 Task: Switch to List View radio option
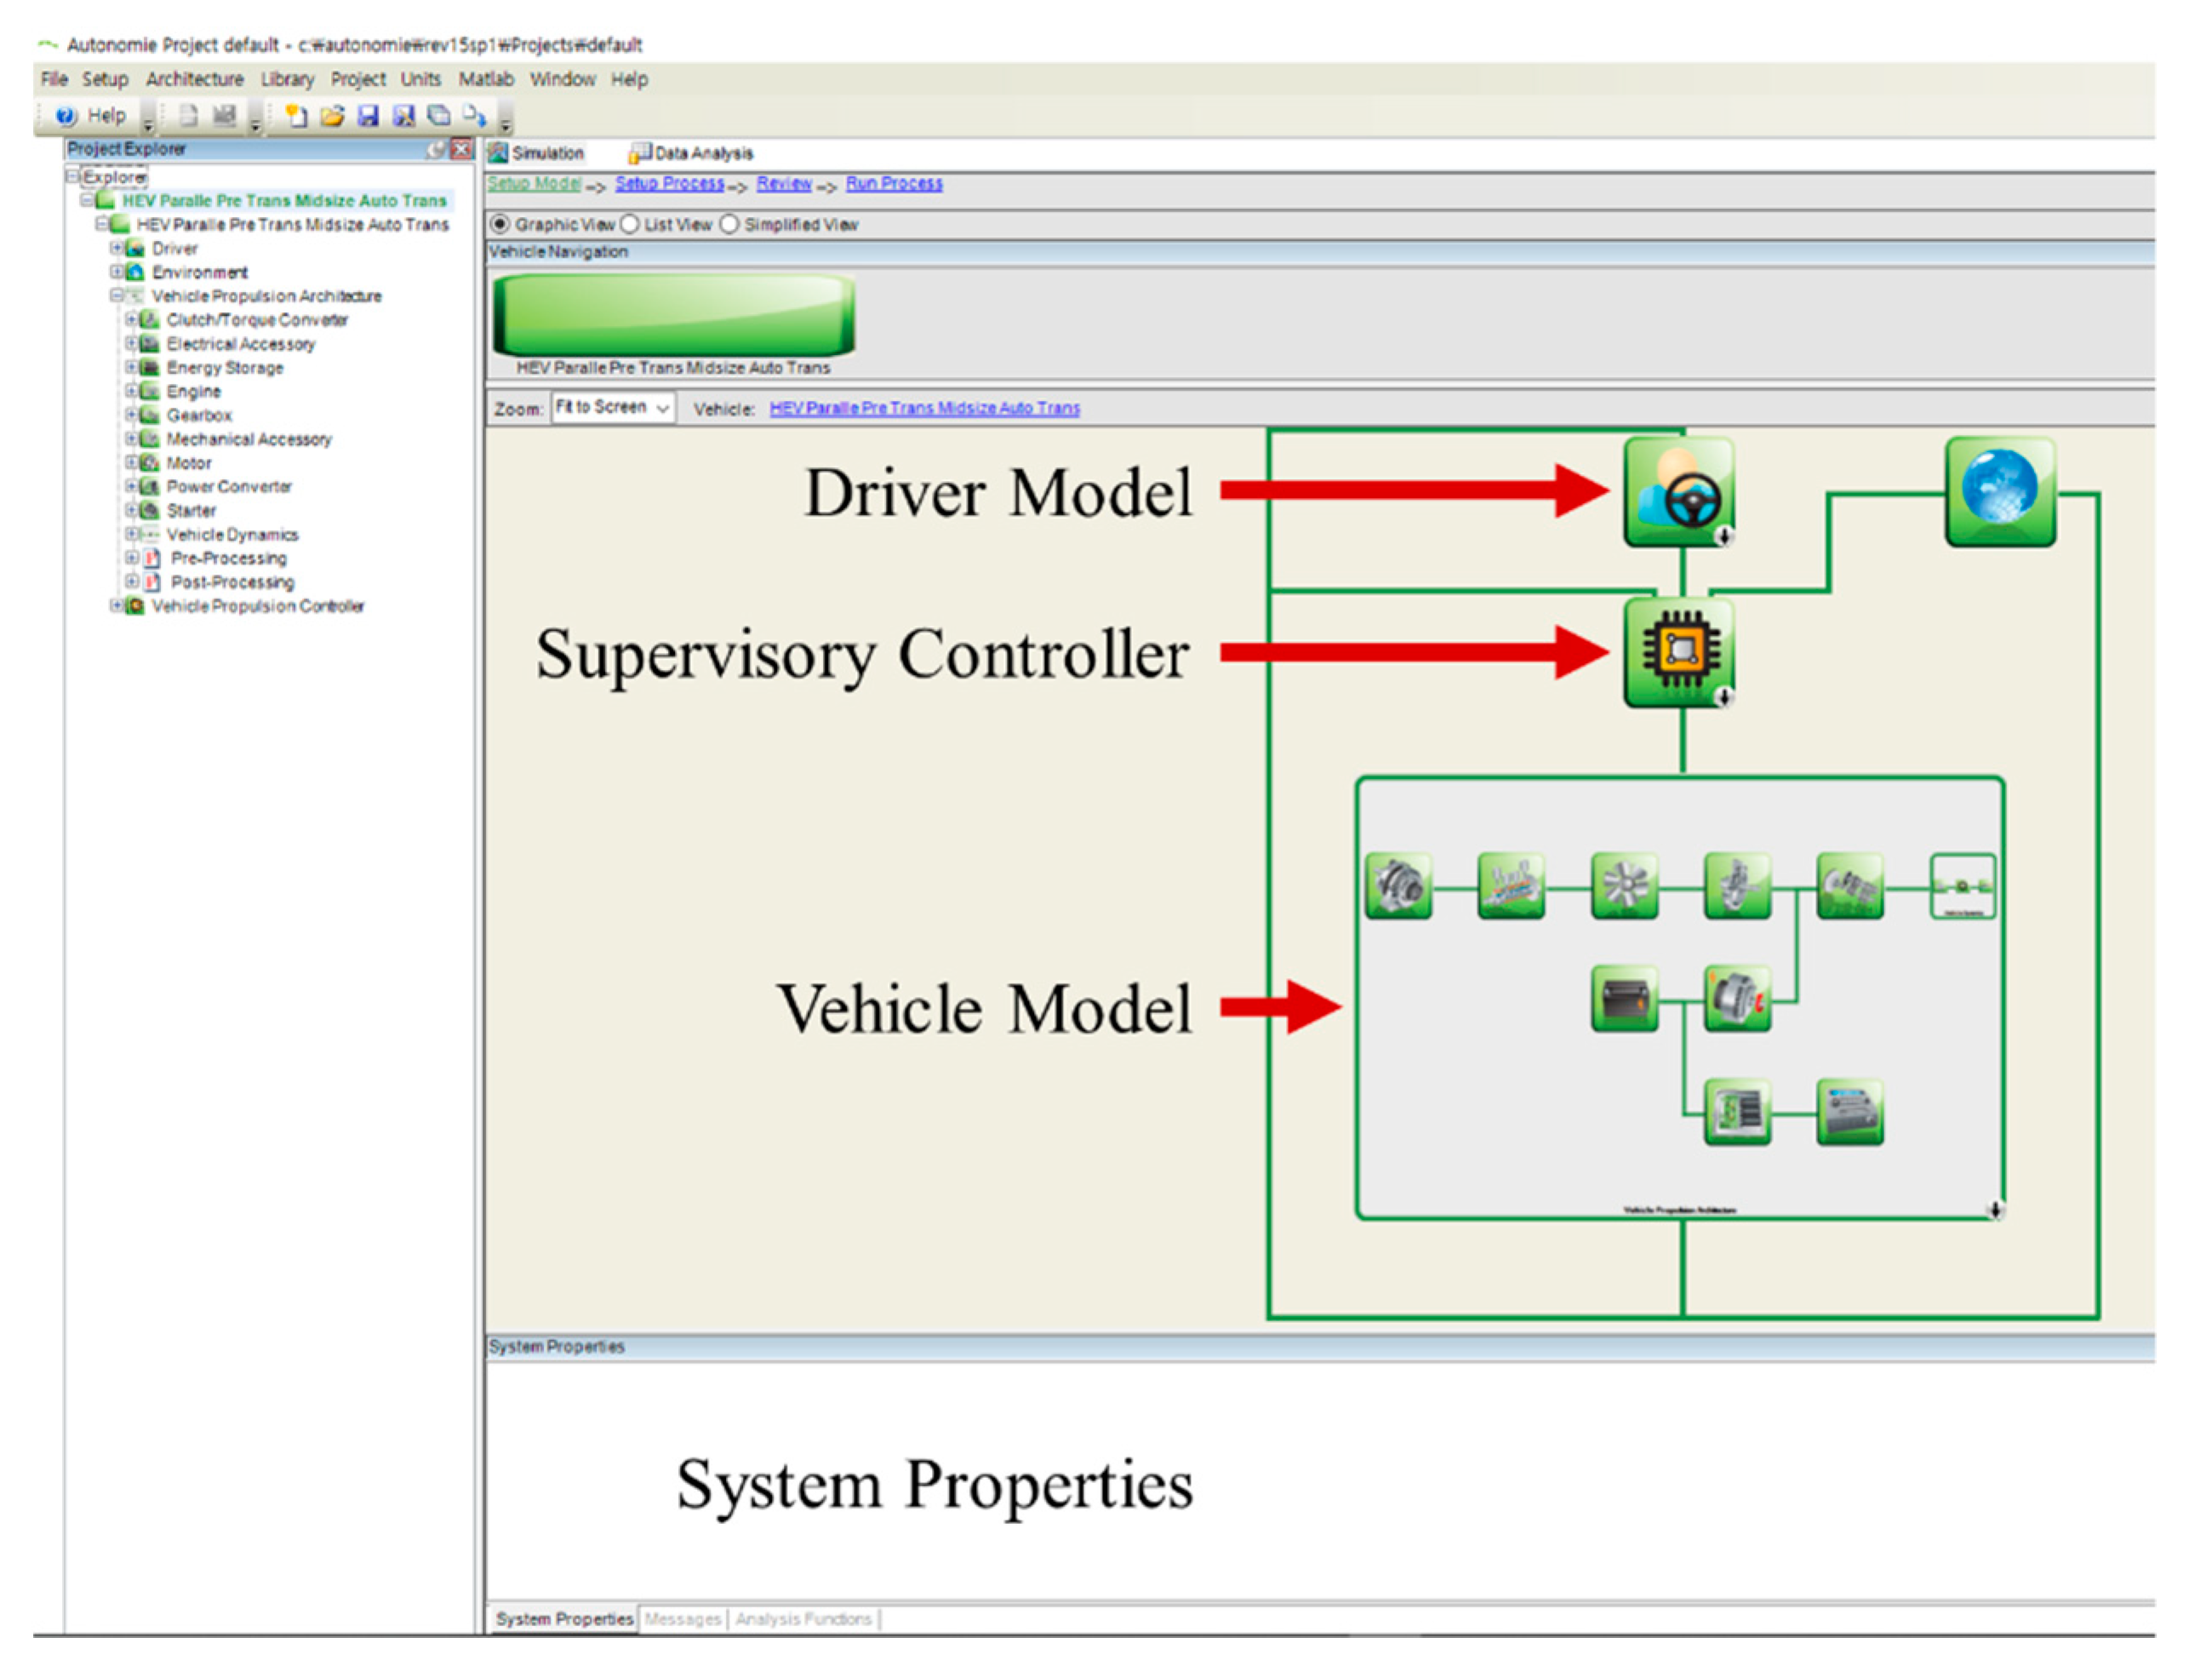tap(630, 224)
